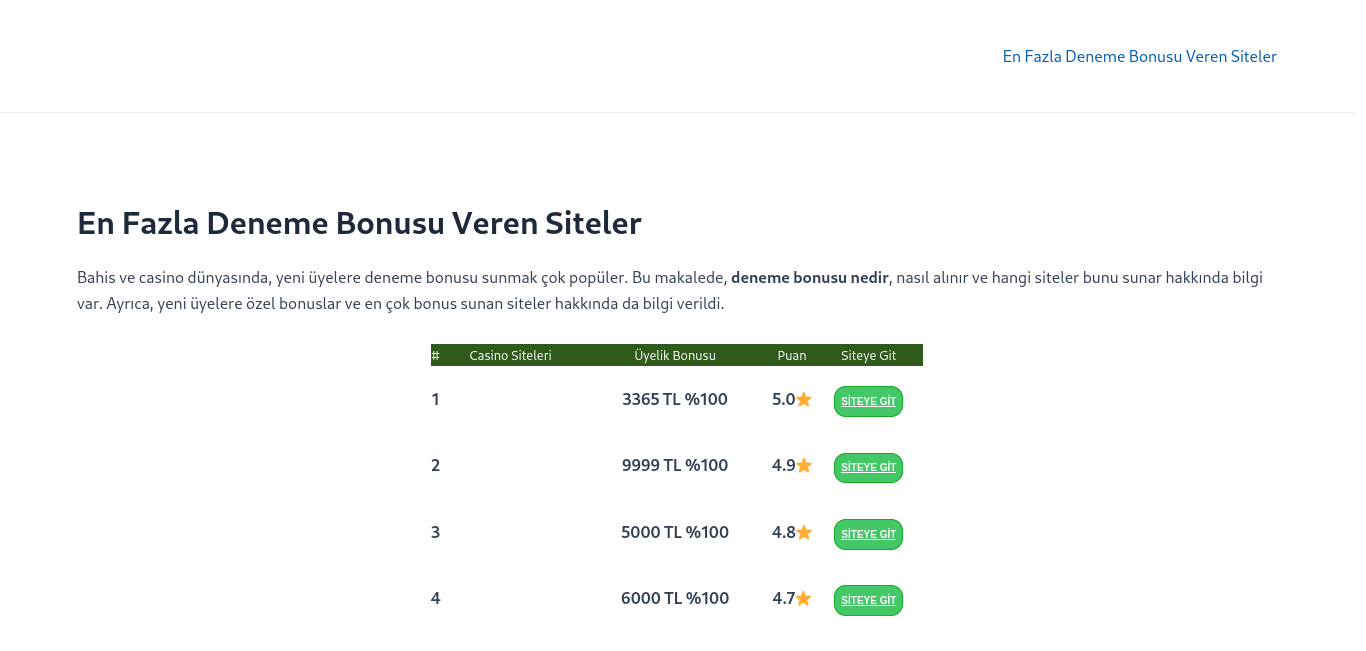This screenshot has width=1366, height=651.
Task: Click the star icon beside rating 4.8
Action: [x=804, y=533]
